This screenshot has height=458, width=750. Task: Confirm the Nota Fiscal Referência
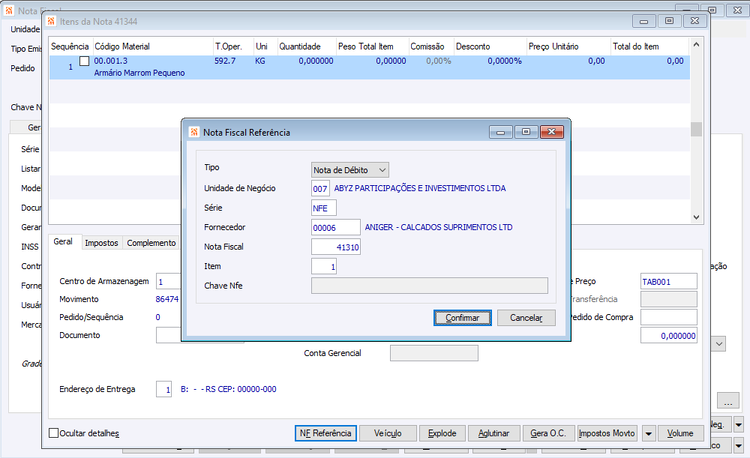click(x=463, y=318)
